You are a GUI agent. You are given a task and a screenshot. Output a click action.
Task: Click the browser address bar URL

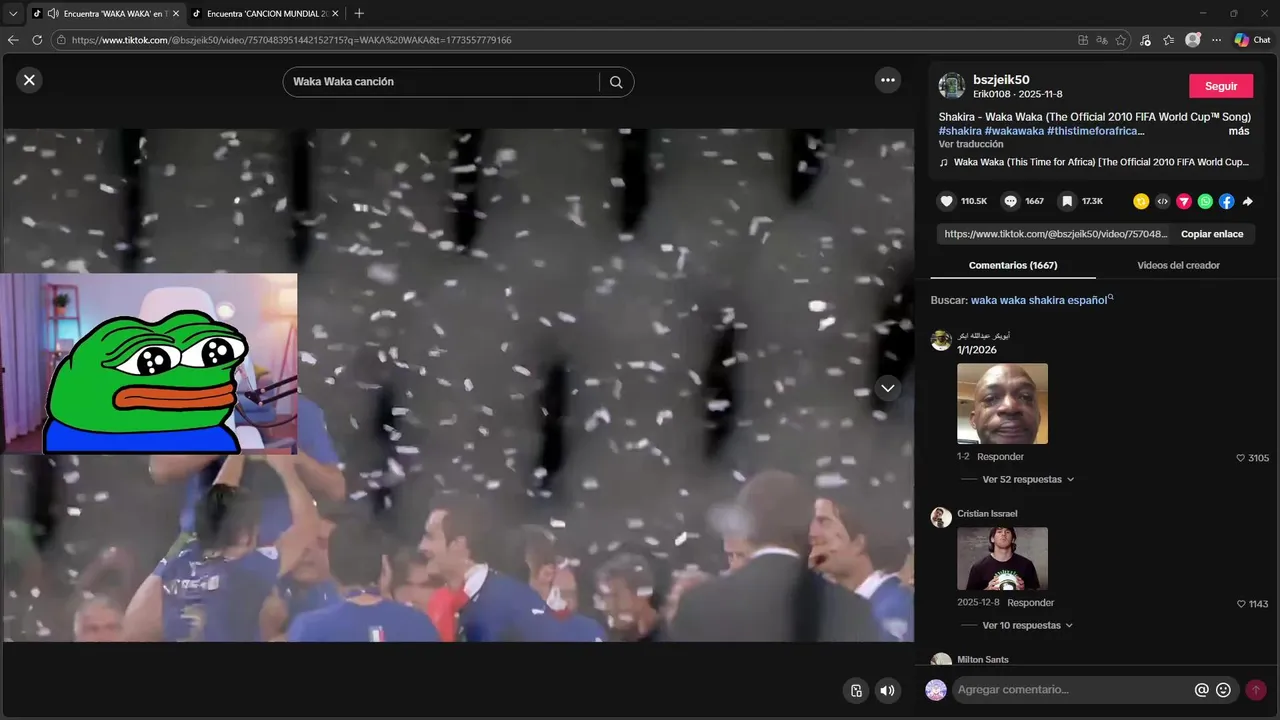(x=291, y=40)
